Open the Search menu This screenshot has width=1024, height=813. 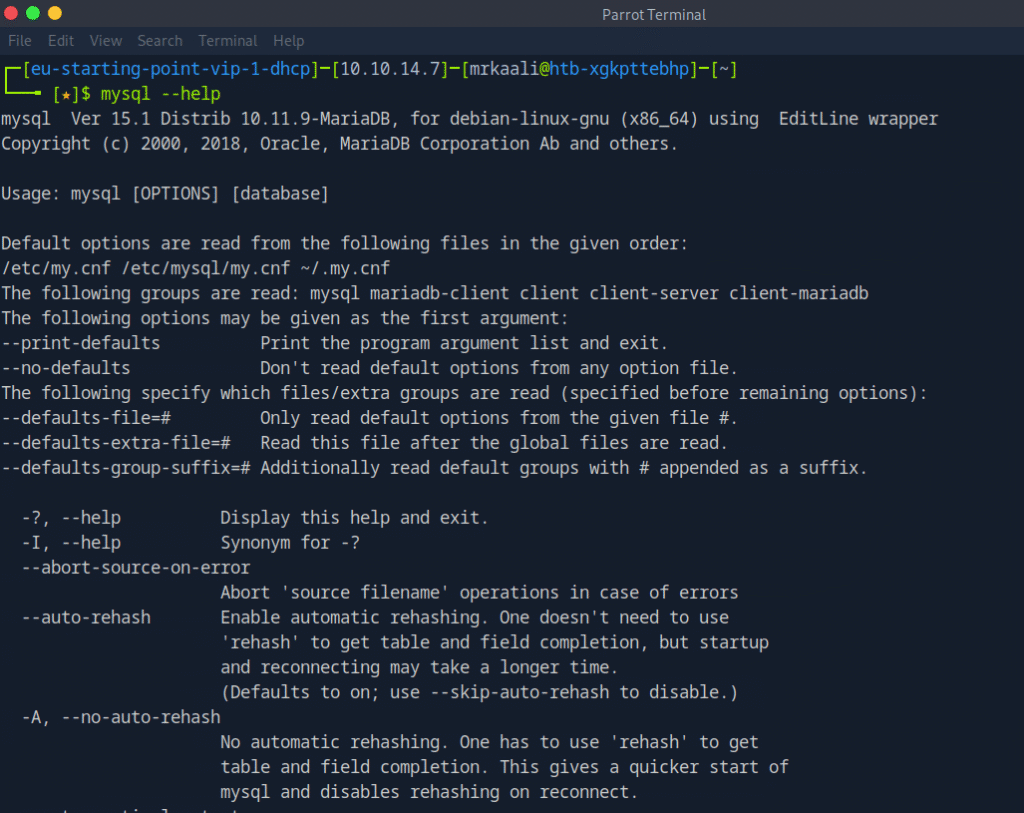tap(160, 41)
